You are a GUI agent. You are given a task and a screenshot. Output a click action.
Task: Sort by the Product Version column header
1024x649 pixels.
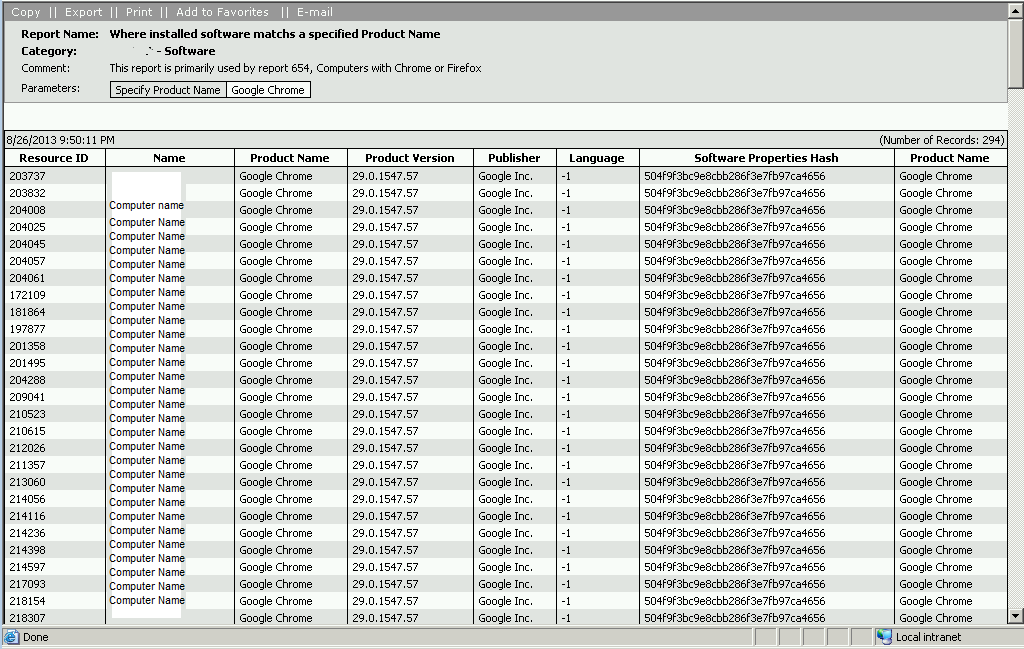(x=409, y=158)
